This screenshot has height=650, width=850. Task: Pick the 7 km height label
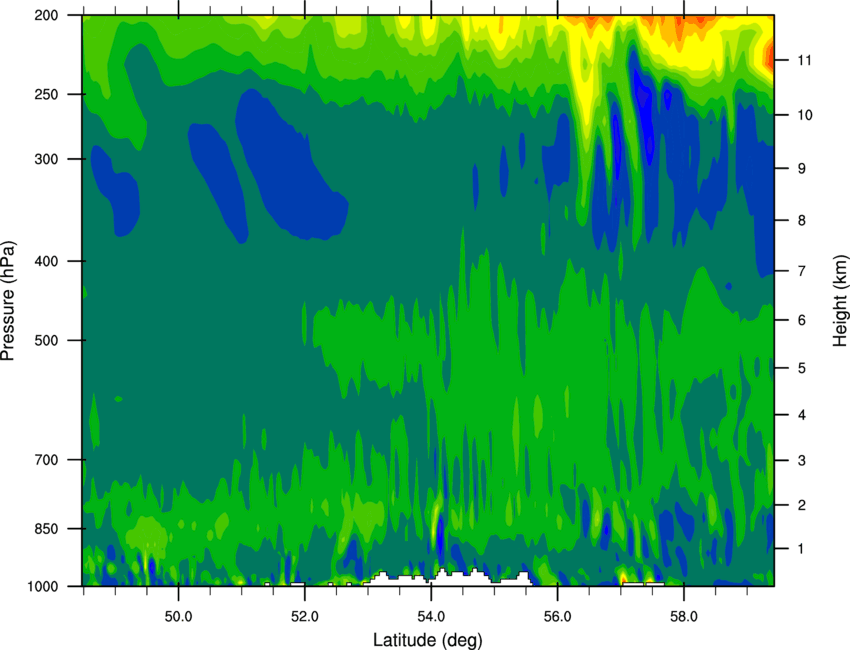802,271
